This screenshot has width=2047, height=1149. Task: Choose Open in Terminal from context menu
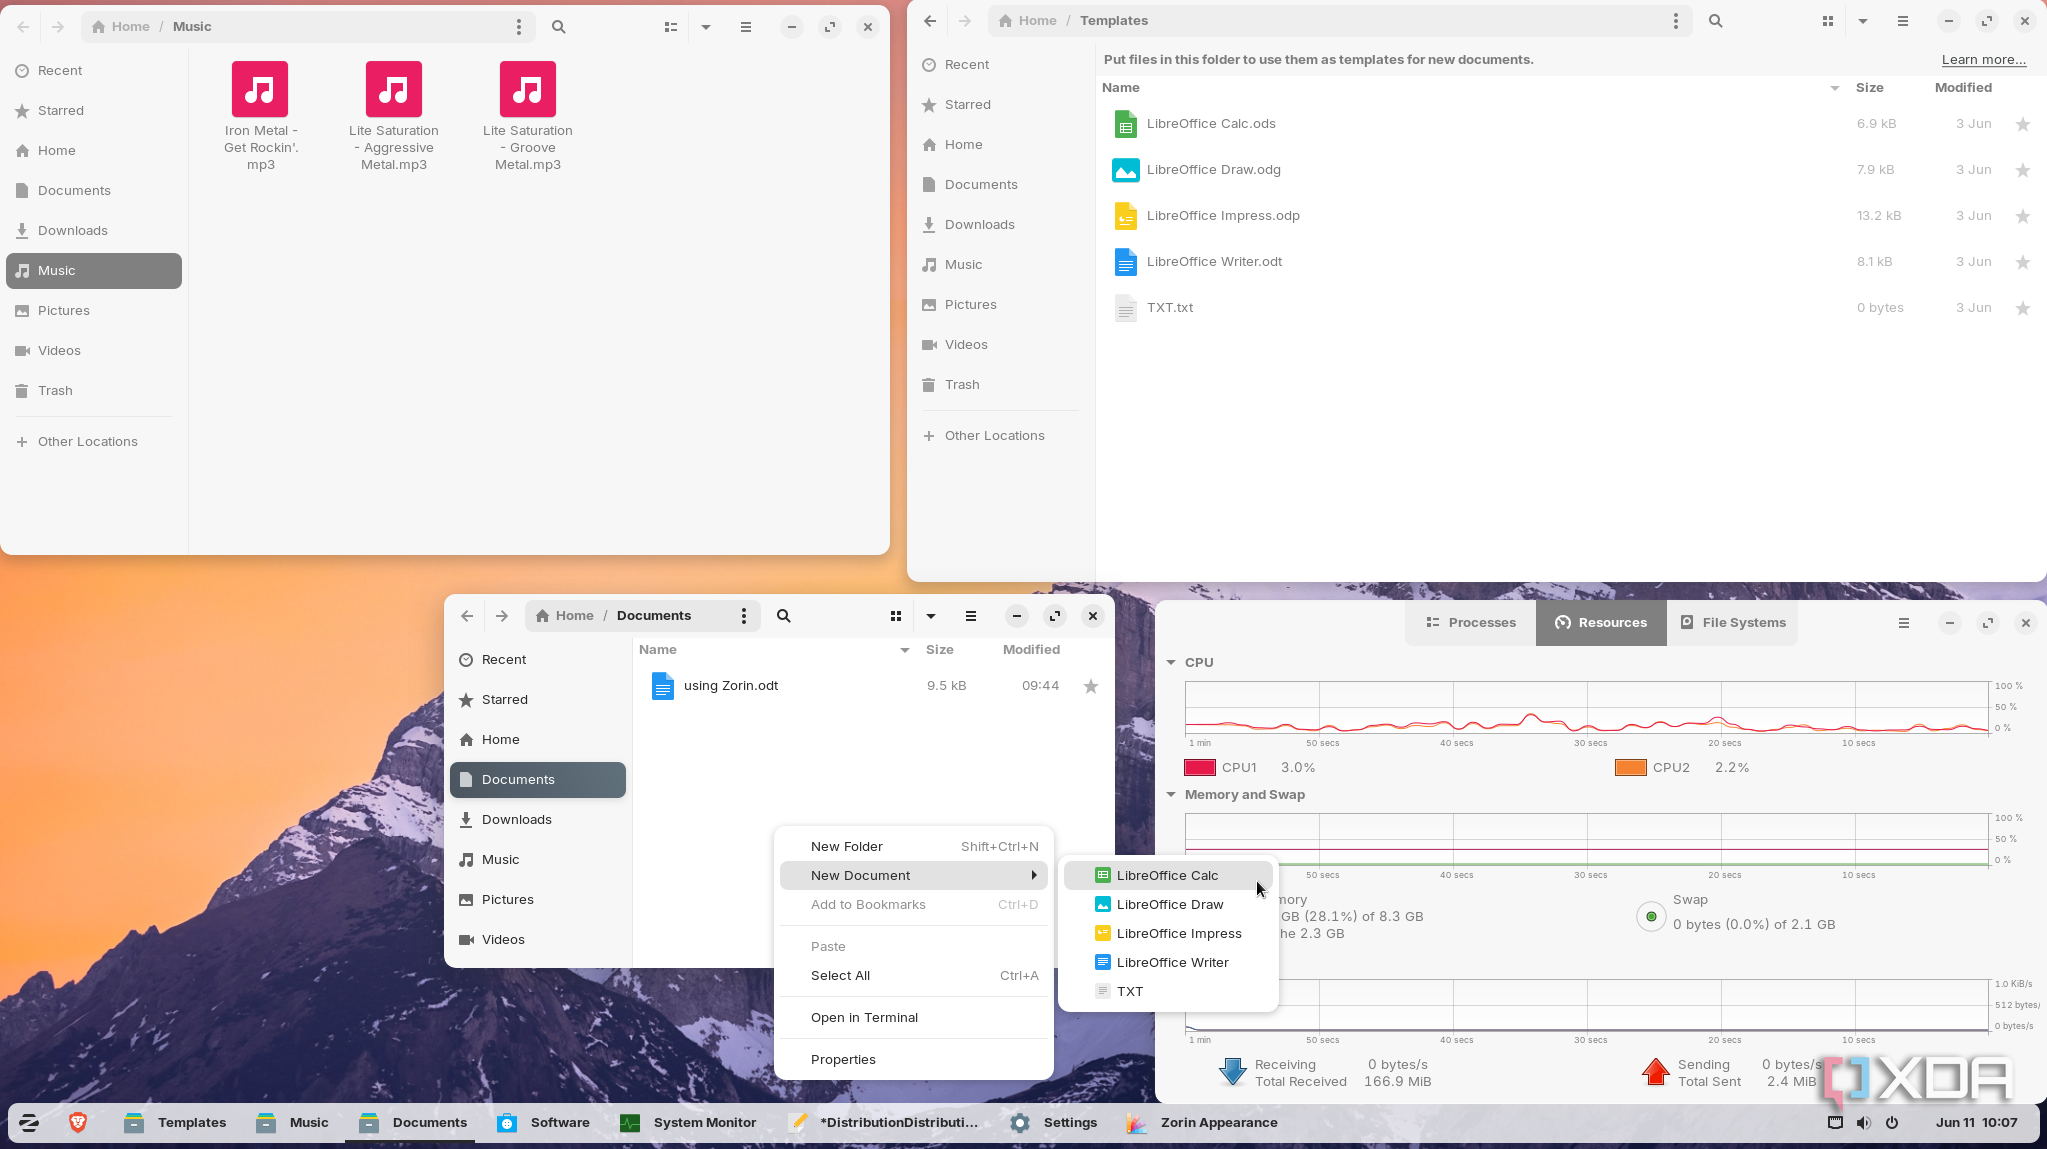914,1018
